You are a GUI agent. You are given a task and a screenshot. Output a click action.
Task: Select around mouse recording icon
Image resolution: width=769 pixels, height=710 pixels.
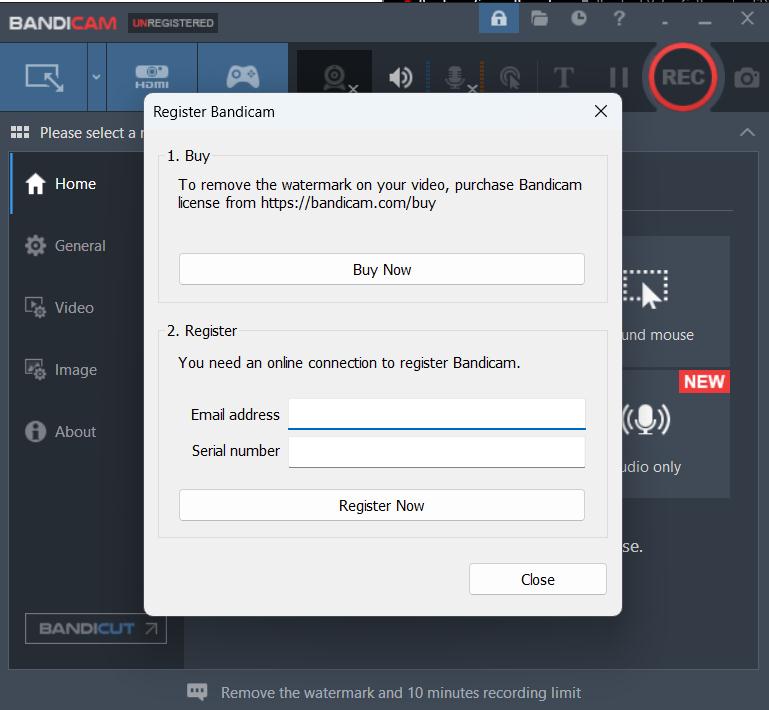645,289
